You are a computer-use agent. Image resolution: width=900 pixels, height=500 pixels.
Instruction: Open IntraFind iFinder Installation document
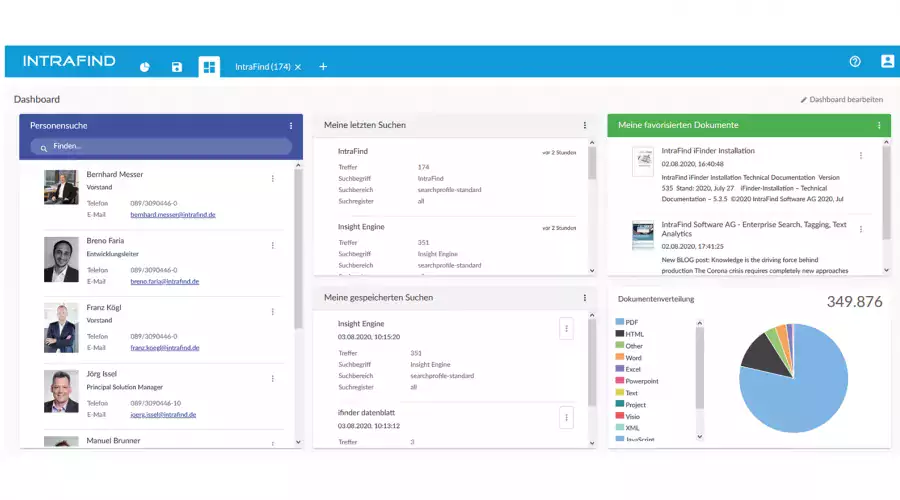tap(708, 151)
